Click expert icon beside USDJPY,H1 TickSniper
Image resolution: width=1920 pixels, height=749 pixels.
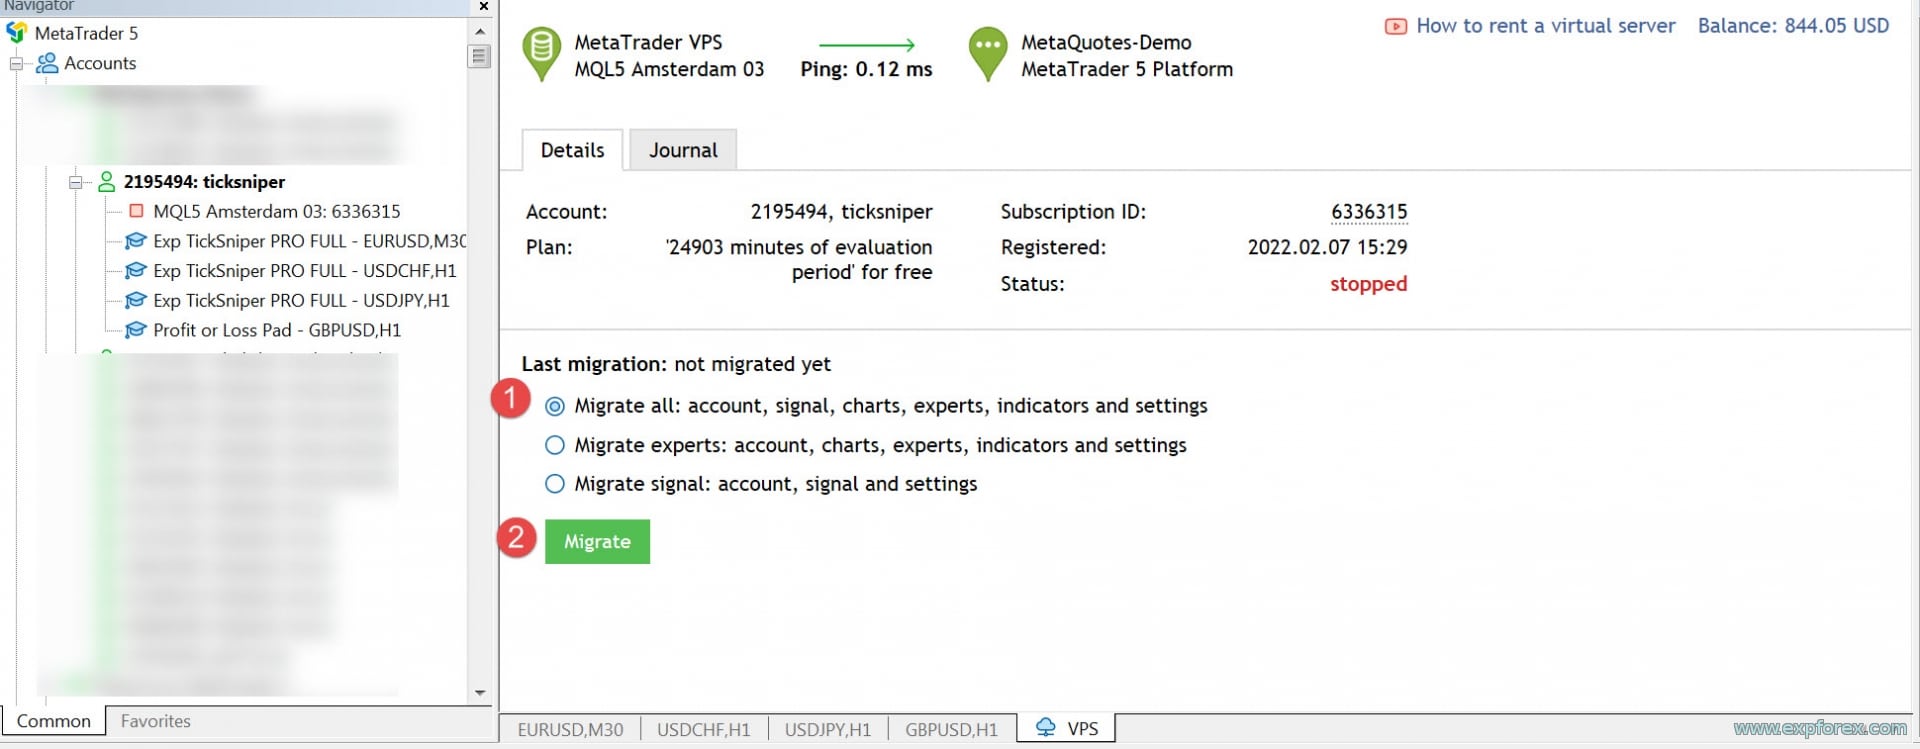click(x=135, y=300)
